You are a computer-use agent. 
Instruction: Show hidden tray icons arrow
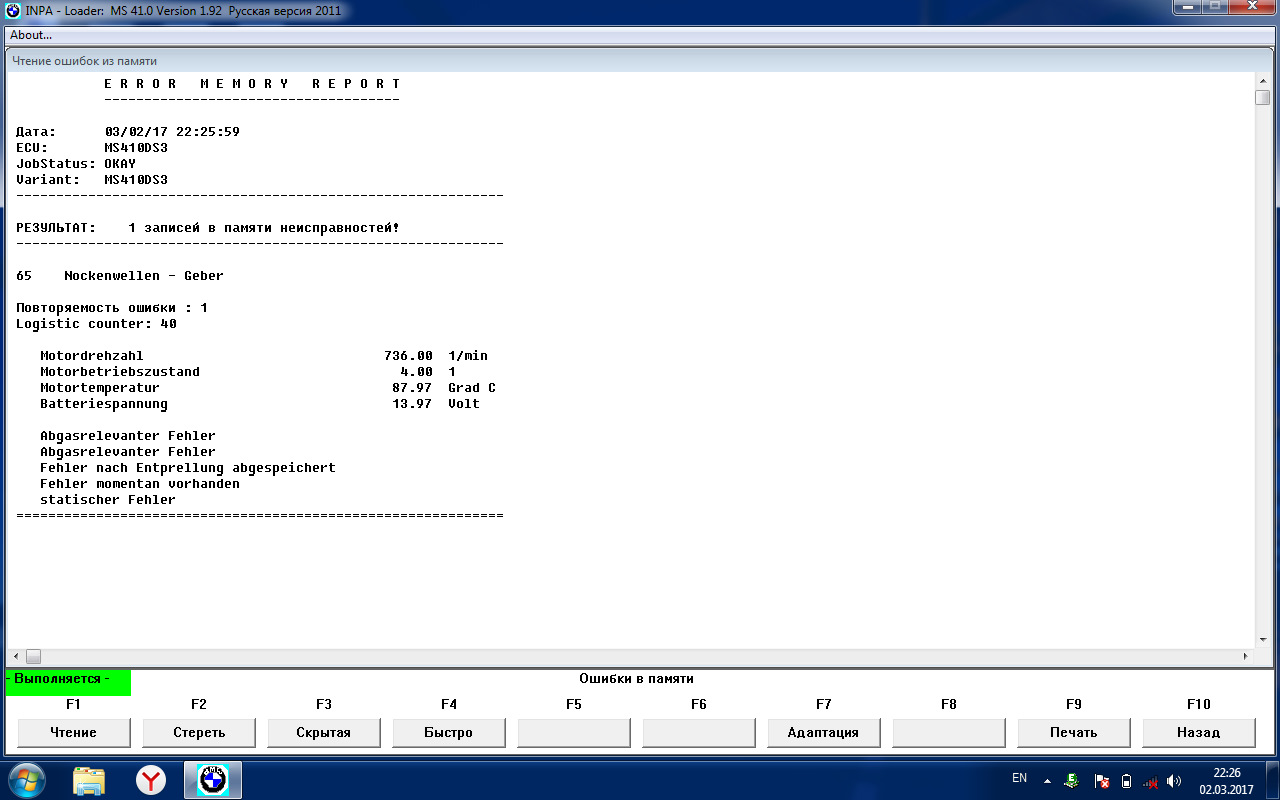(x=1046, y=781)
